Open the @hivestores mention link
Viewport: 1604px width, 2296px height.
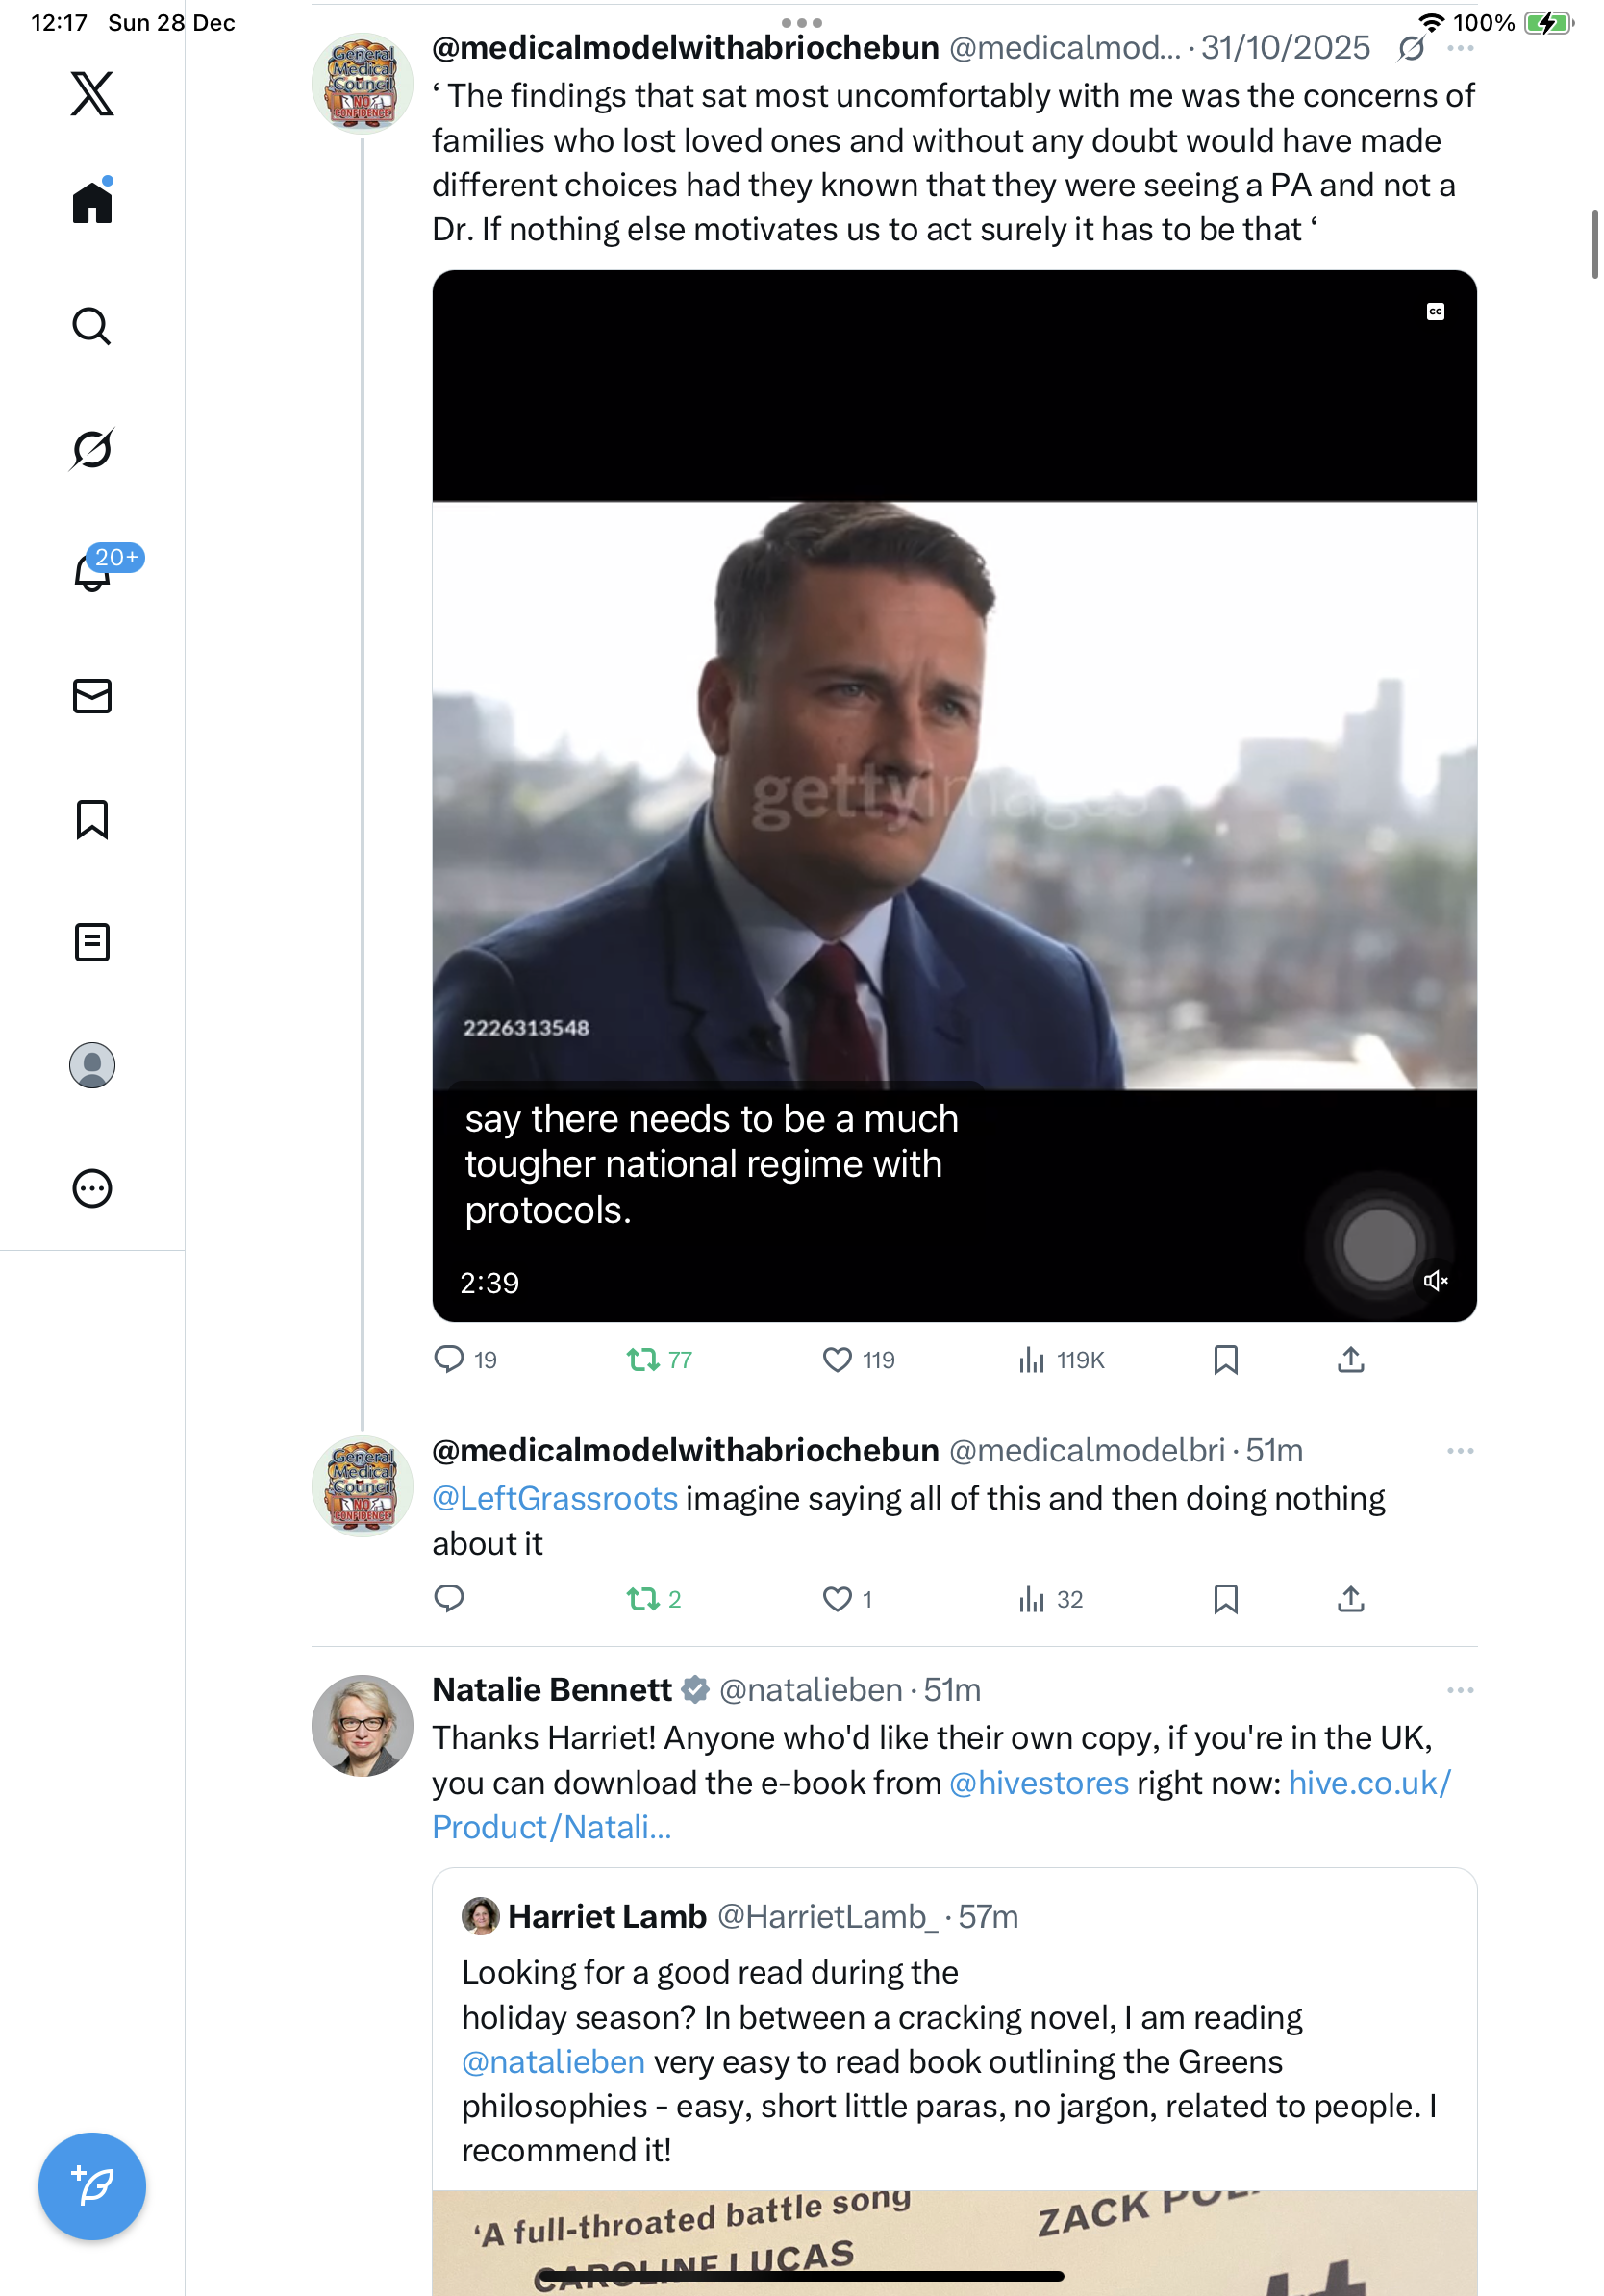click(1038, 1783)
